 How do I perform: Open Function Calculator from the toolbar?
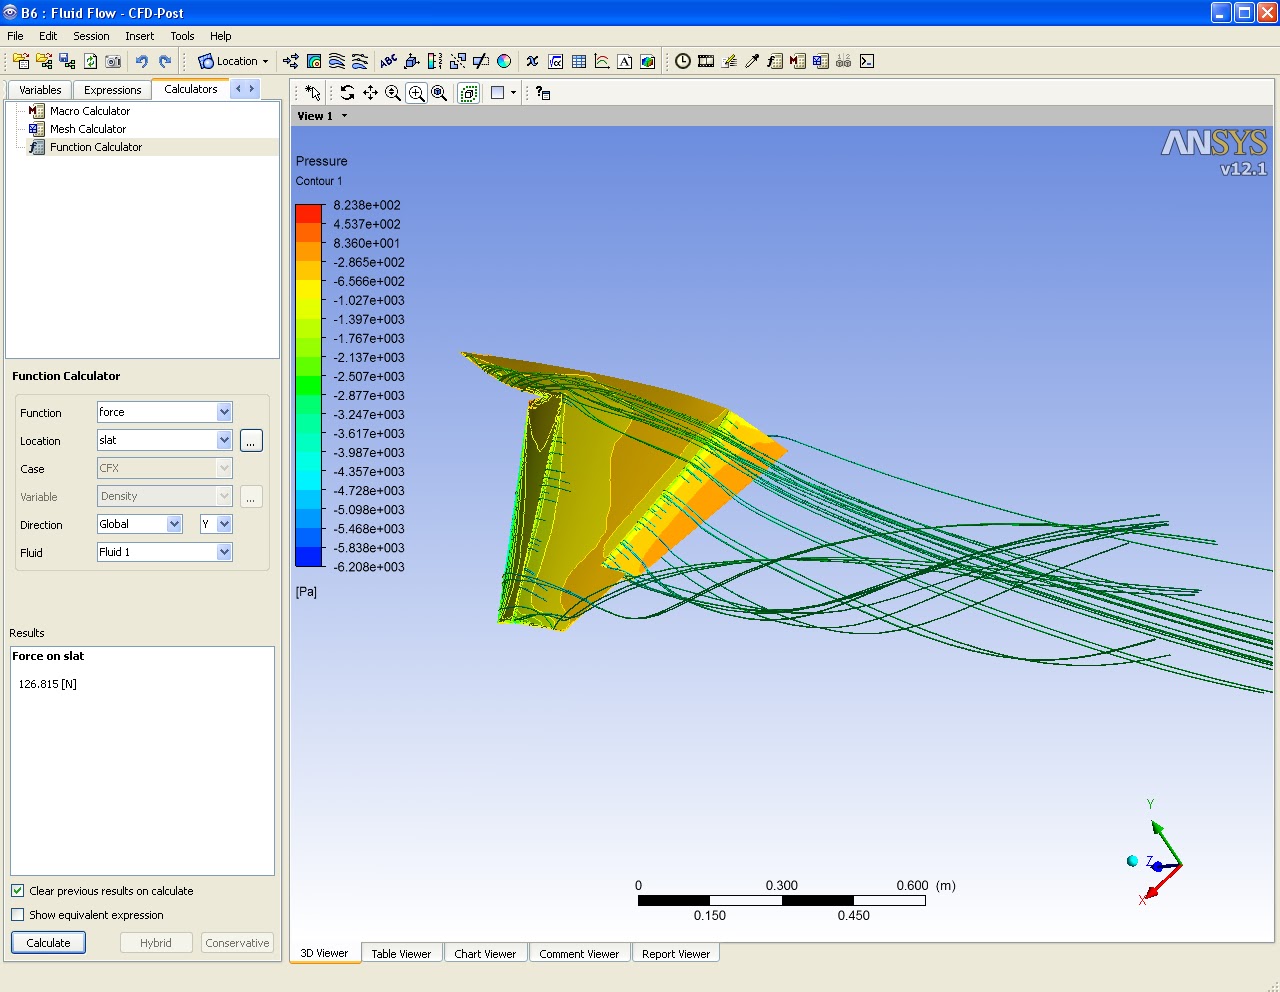(775, 61)
